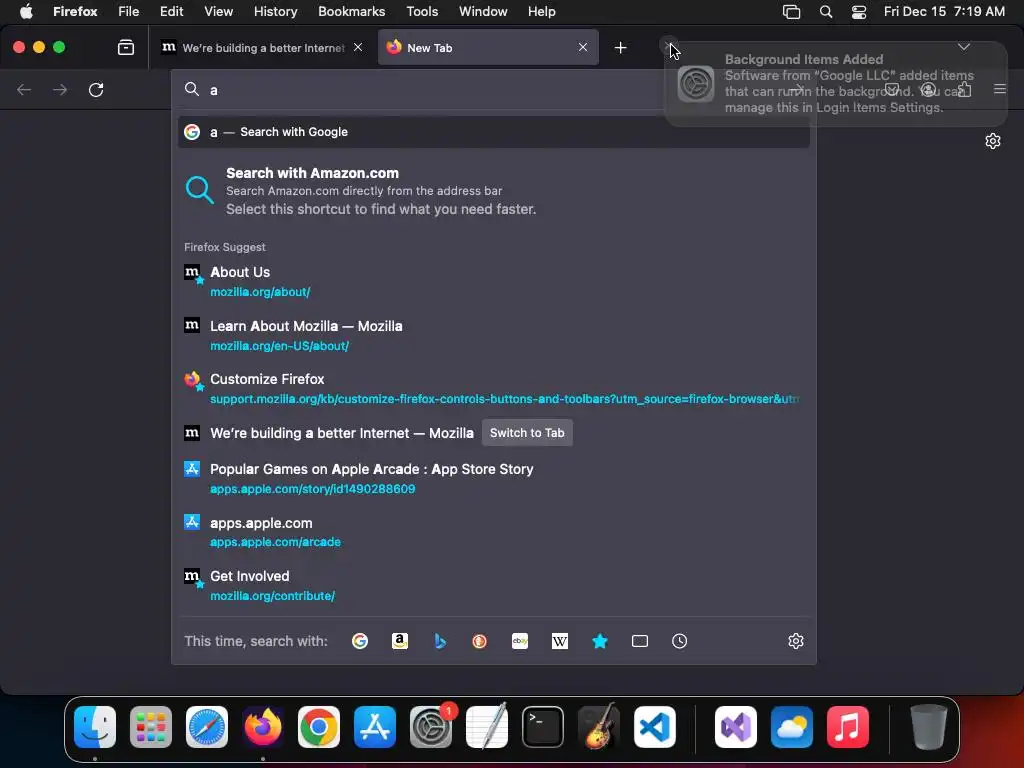Launch Visual Studio Code from dock

pos(654,727)
